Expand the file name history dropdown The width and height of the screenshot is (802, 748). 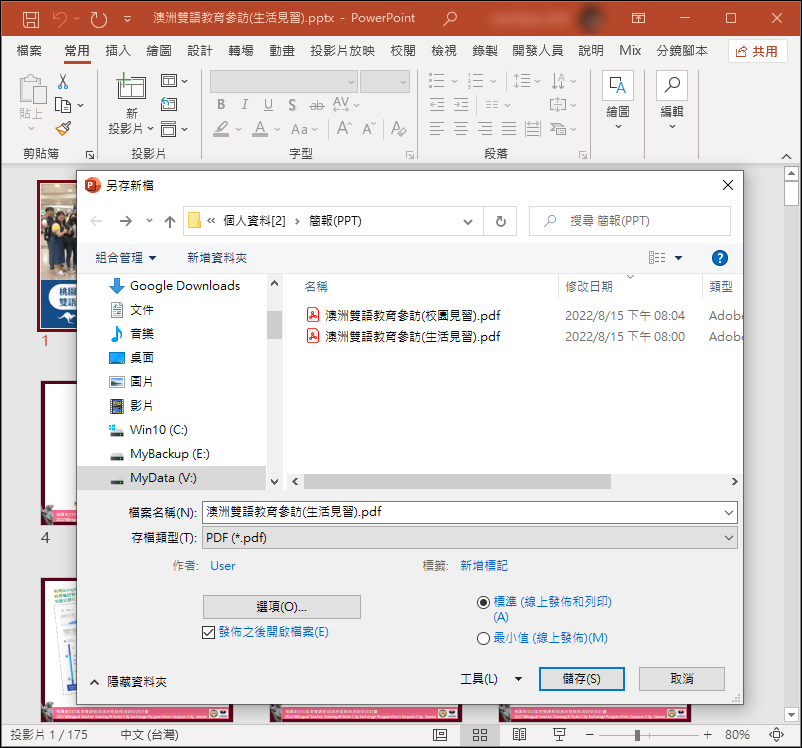tap(728, 512)
